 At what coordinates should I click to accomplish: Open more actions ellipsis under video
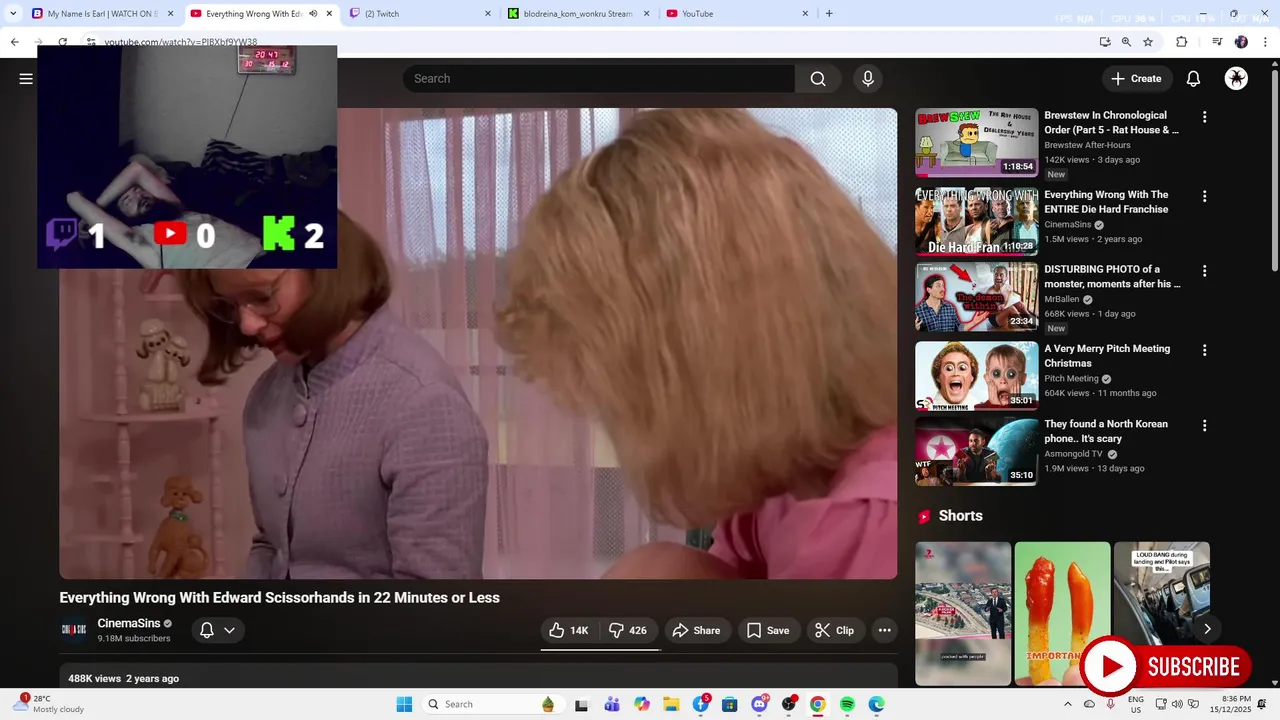[884, 630]
